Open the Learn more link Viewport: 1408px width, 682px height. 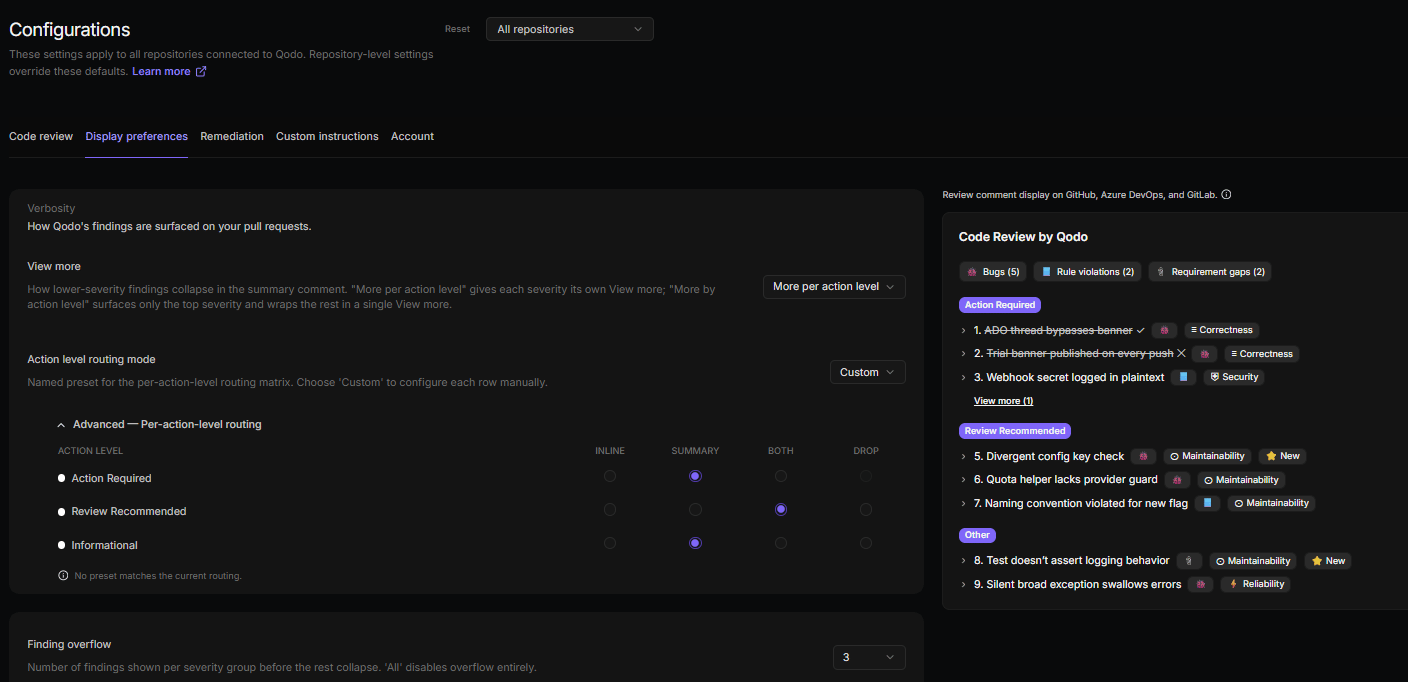coord(161,72)
